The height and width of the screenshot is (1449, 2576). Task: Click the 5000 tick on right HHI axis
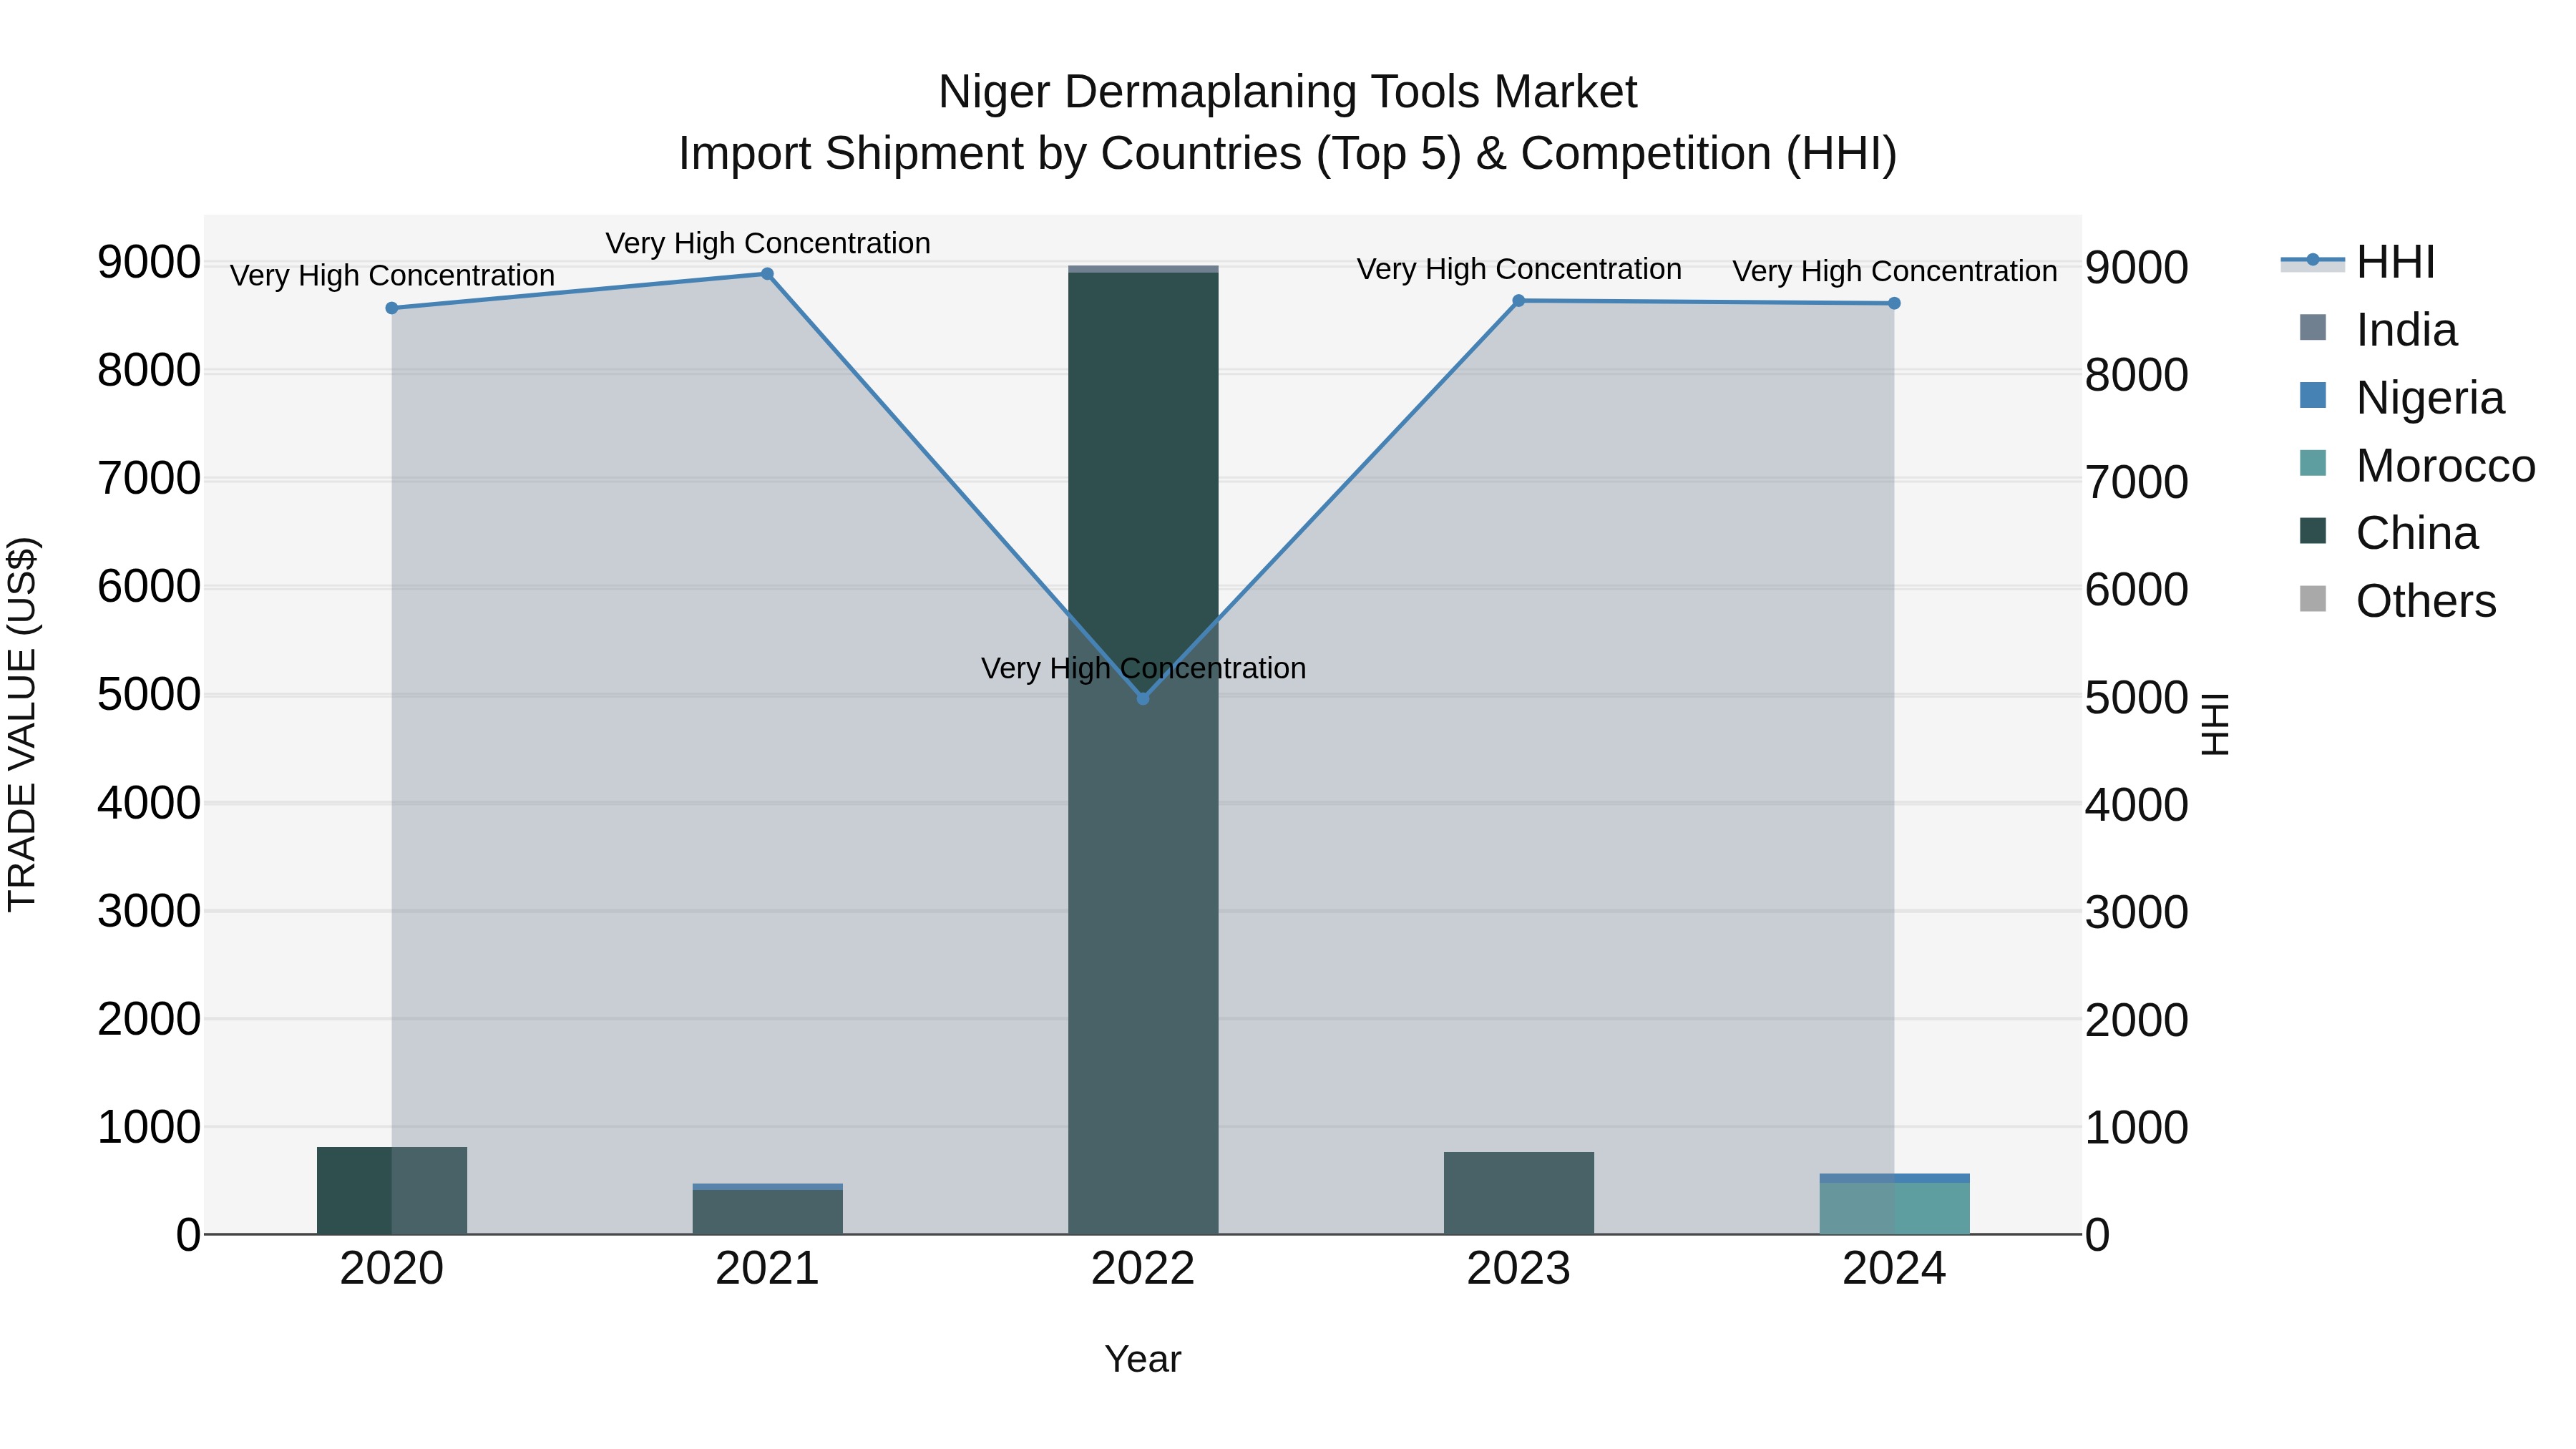coord(2137,698)
